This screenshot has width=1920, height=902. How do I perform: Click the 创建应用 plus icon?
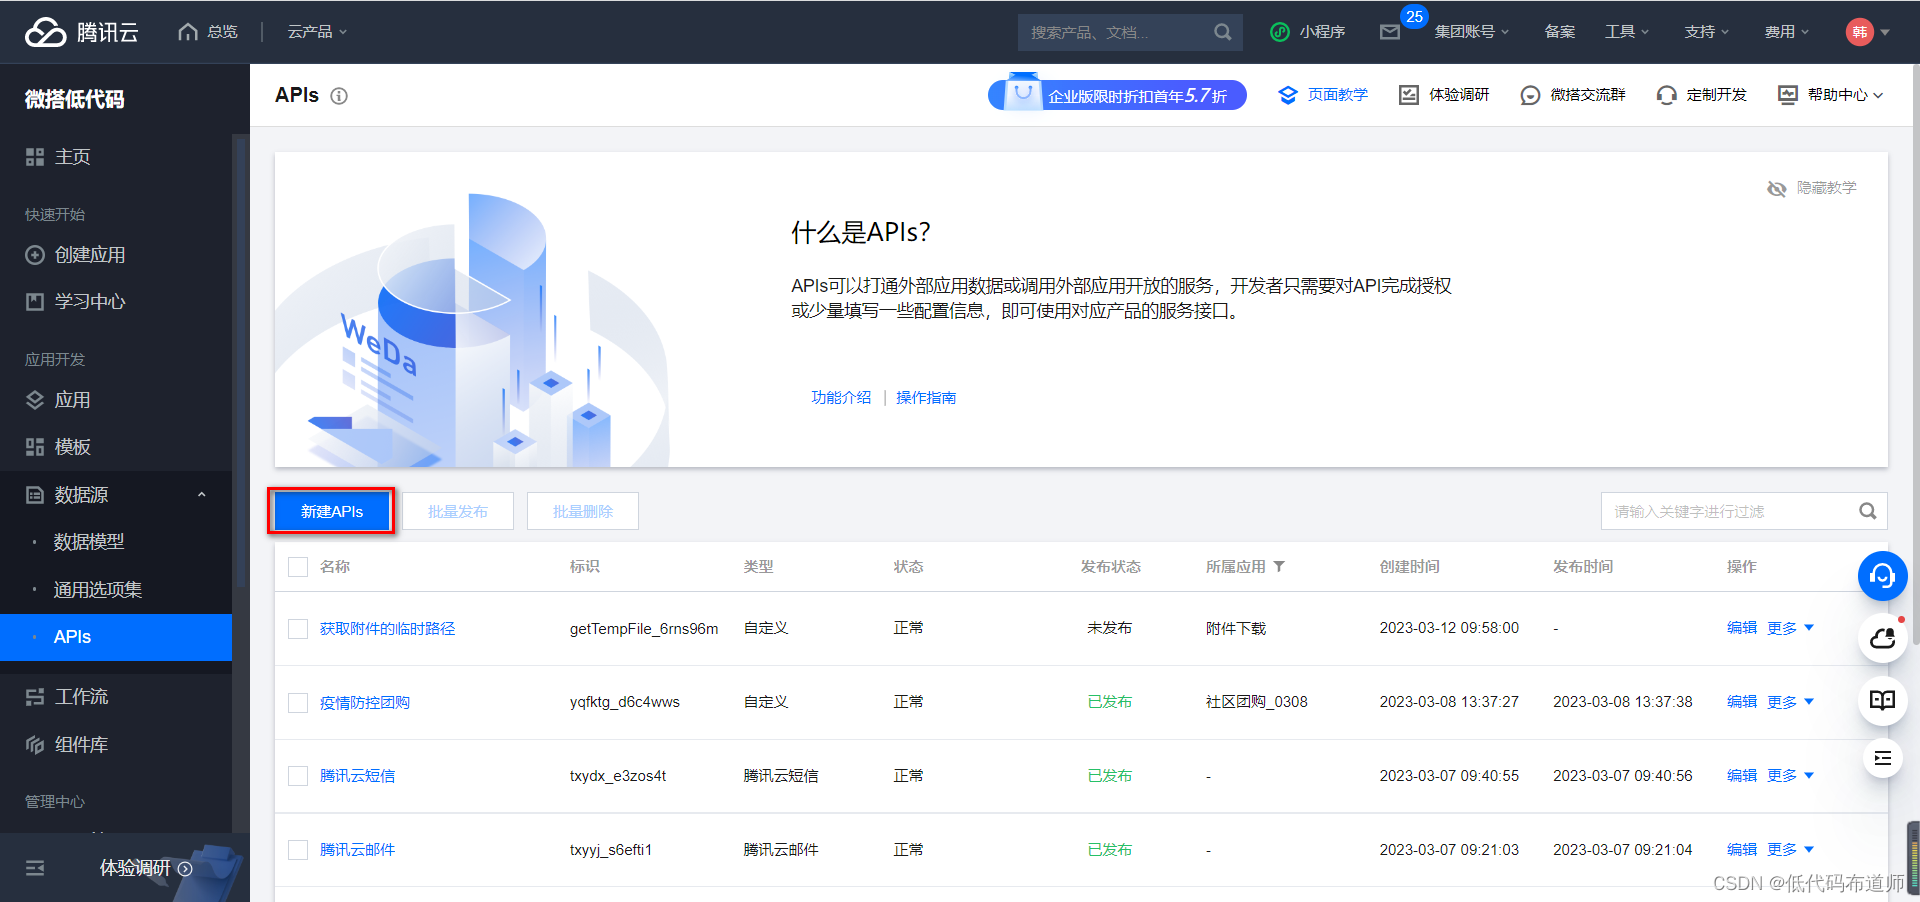(x=35, y=255)
